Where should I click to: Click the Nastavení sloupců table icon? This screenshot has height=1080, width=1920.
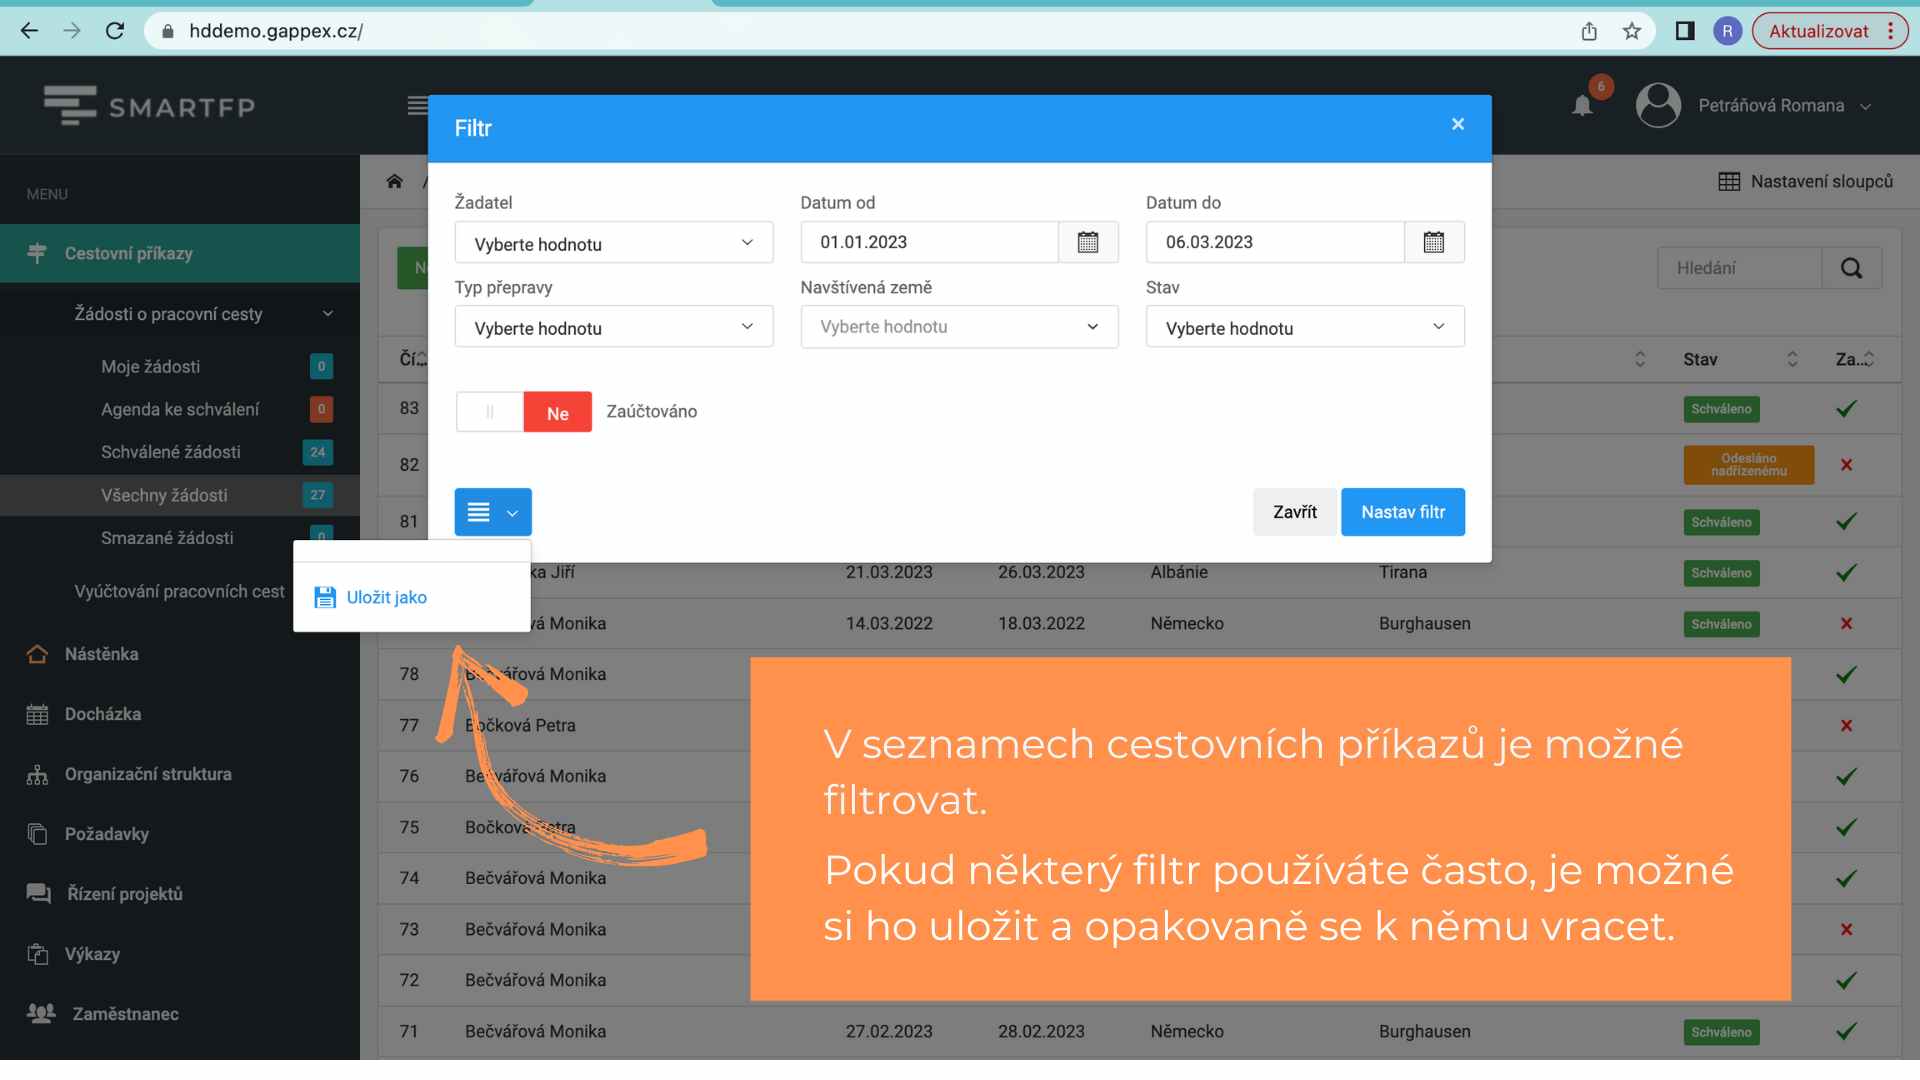(x=1729, y=181)
